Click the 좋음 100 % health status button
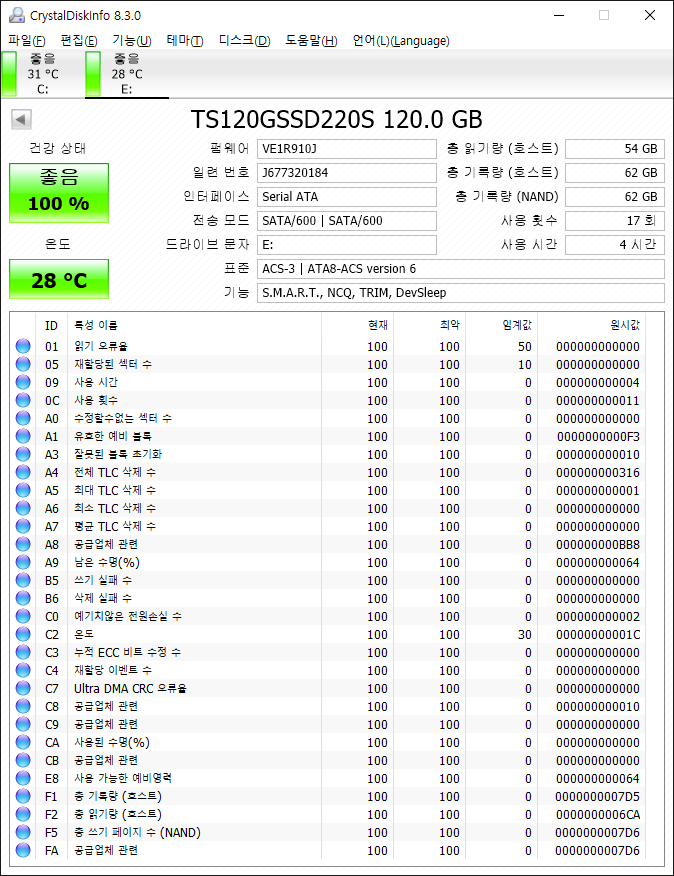The height and width of the screenshot is (876, 674). point(59,192)
